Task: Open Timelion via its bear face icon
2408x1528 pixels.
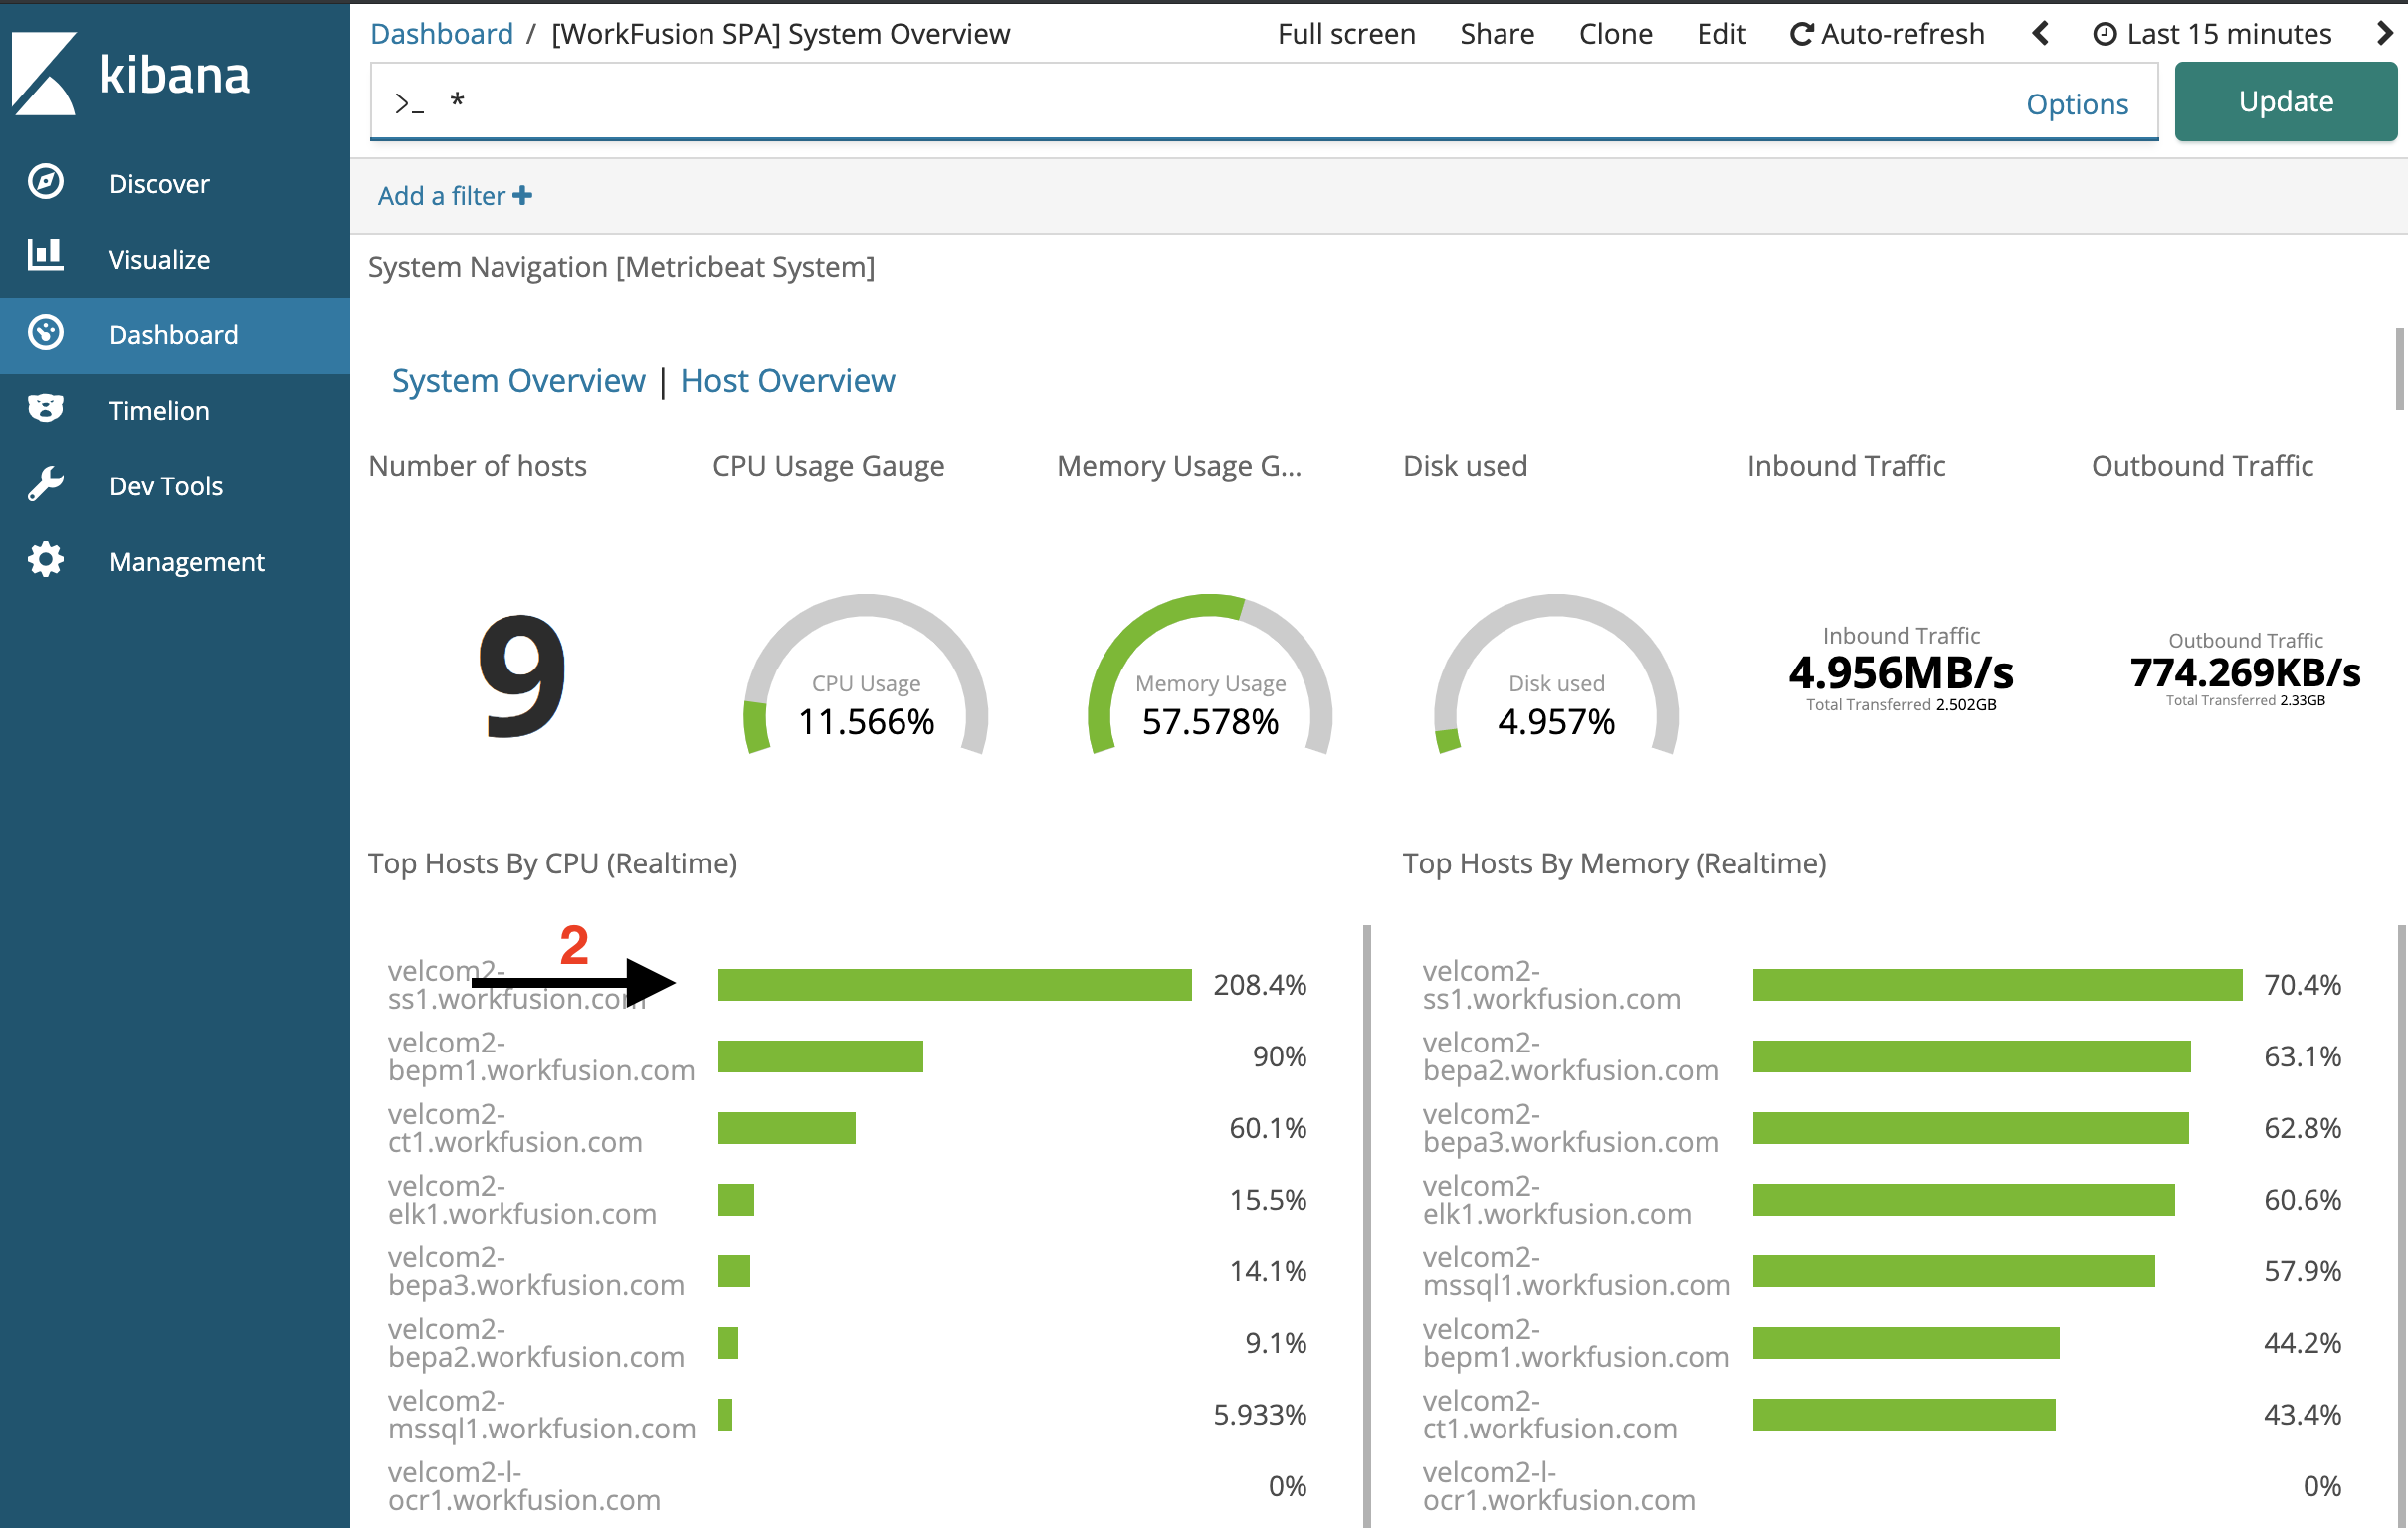Action: coord(45,408)
